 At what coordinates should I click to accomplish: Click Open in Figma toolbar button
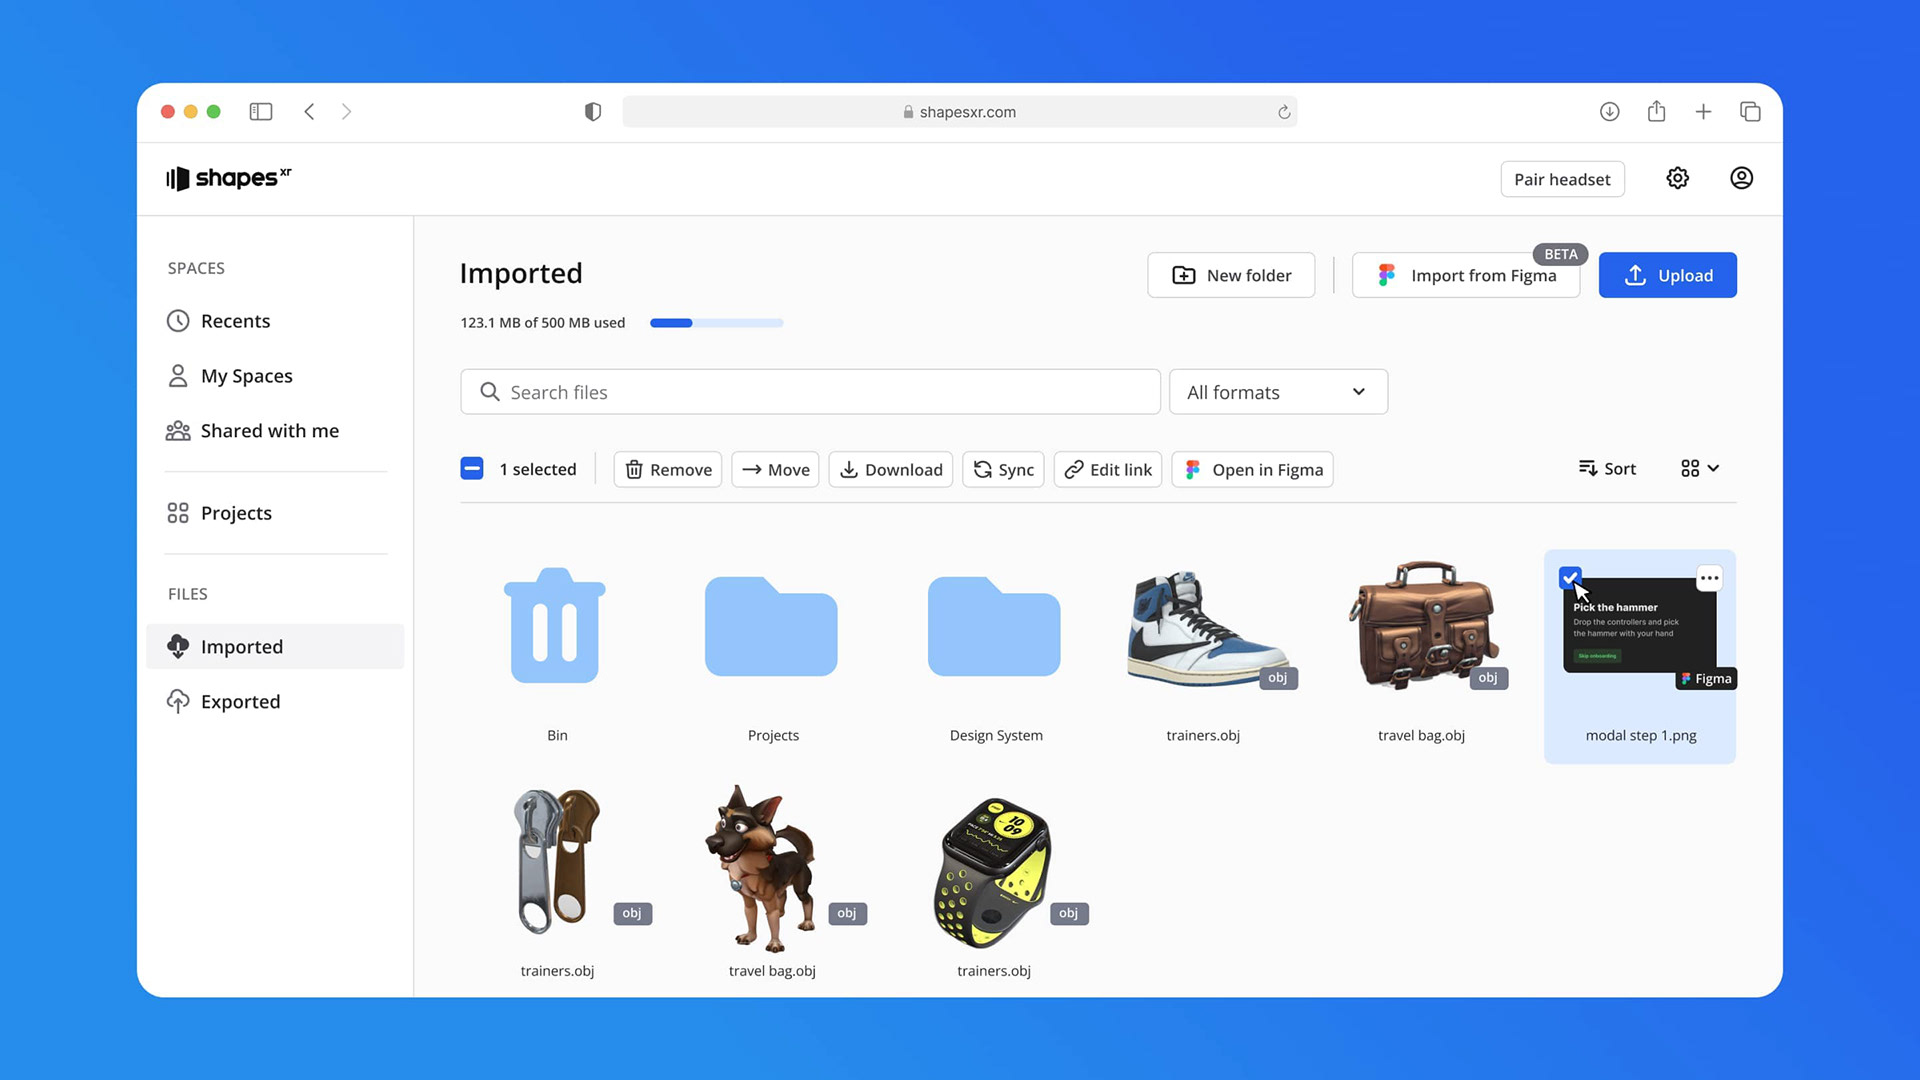(1252, 469)
